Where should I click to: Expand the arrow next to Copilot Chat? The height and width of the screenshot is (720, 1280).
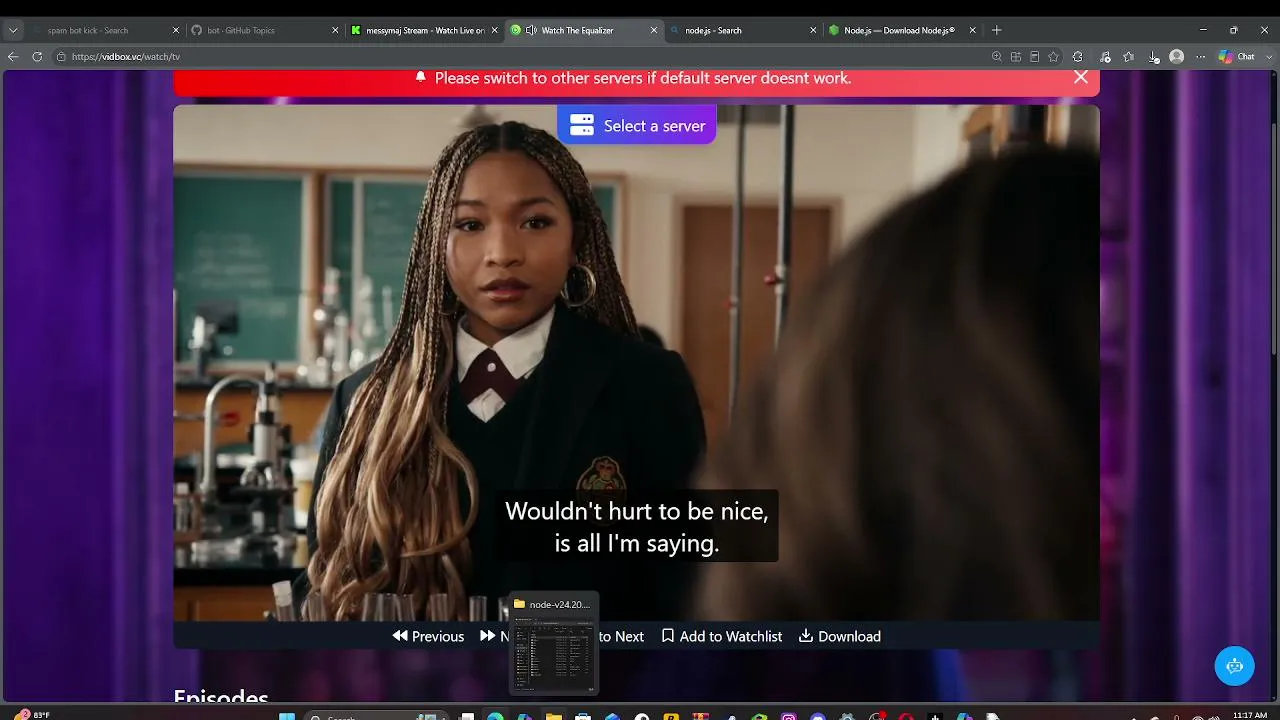tap(1269, 57)
